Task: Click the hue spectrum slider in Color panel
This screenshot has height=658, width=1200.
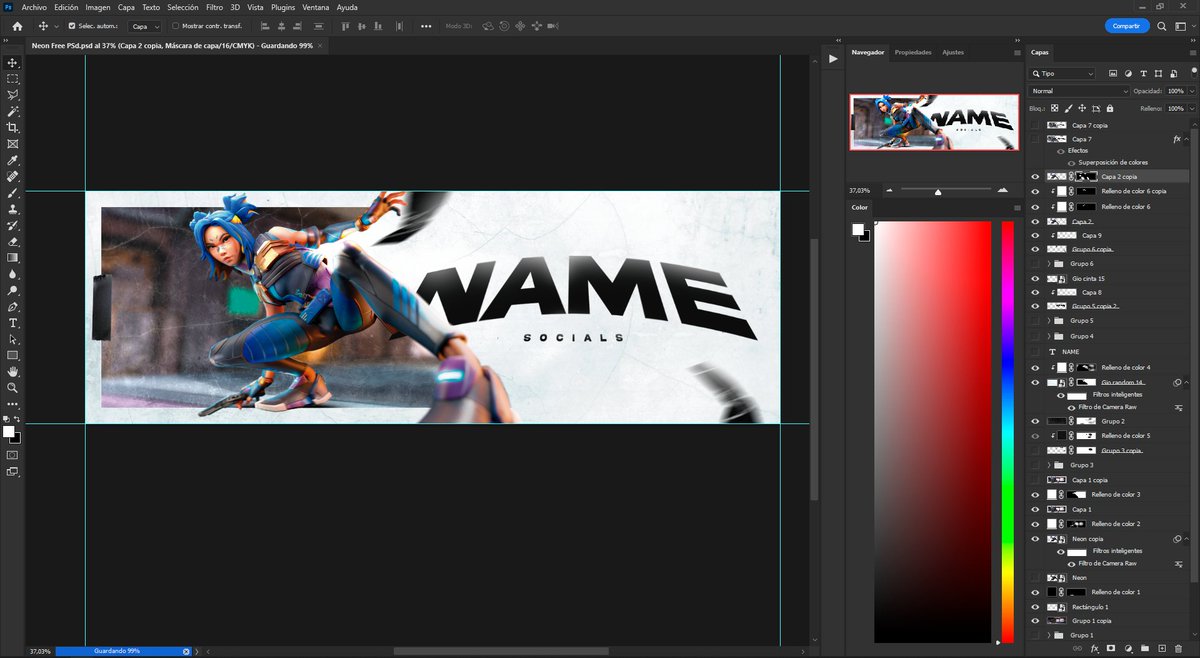Action: tap(1007, 432)
